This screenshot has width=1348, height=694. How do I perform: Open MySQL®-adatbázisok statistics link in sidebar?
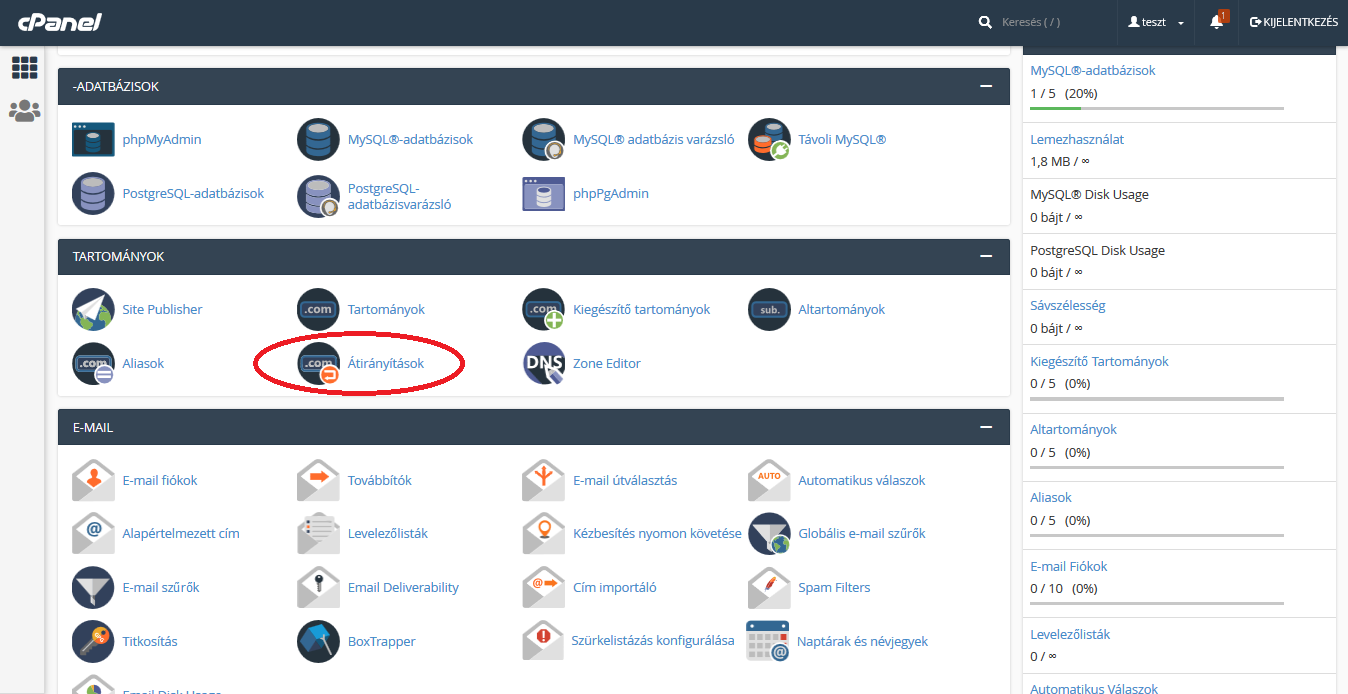[x=1093, y=71]
